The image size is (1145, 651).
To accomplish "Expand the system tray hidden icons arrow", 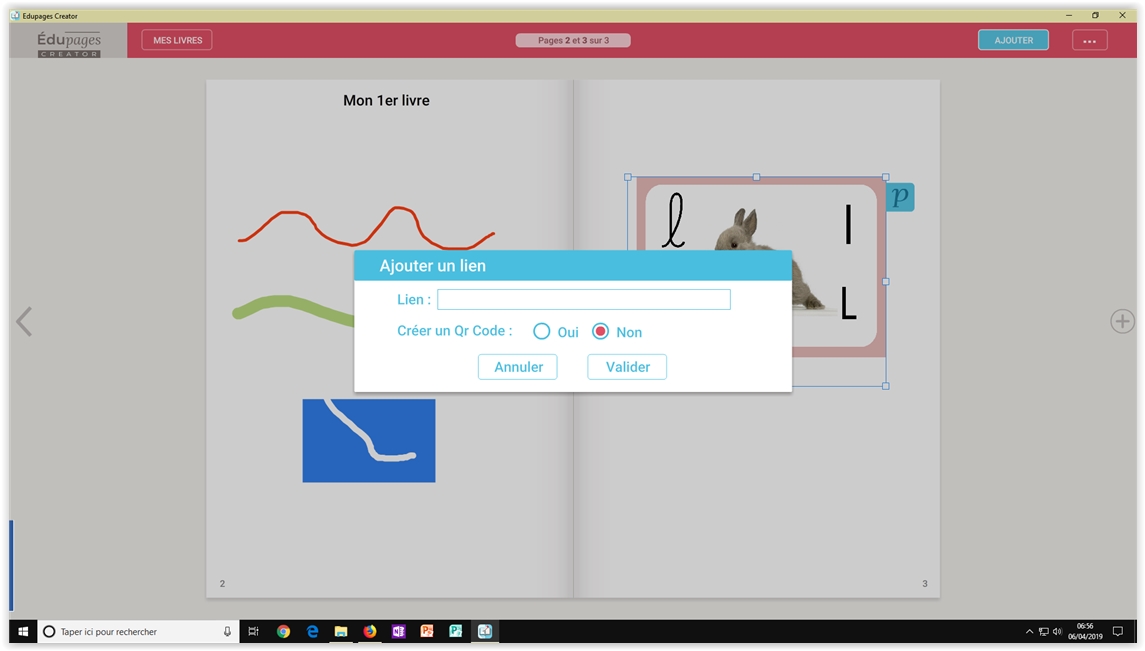I will (1029, 632).
